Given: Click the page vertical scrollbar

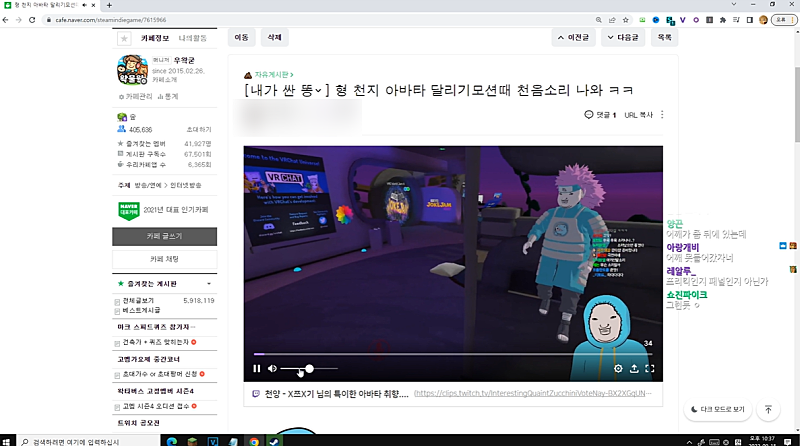Looking at the screenshot, I should [797, 104].
